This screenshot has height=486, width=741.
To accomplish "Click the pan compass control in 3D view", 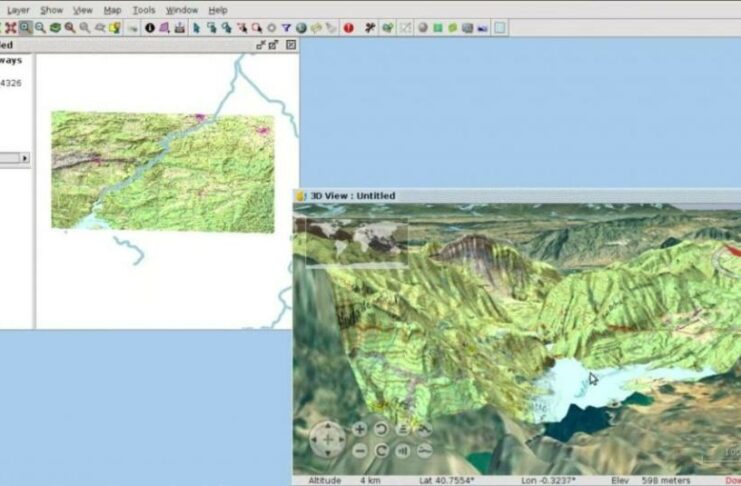I will 326,439.
